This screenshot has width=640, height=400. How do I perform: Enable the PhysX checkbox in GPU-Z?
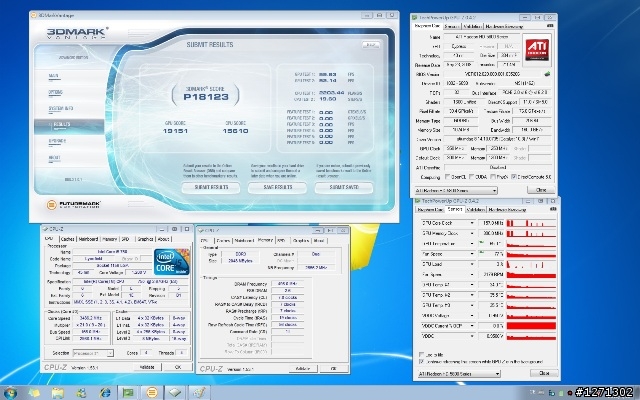pyautogui.click(x=493, y=177)
